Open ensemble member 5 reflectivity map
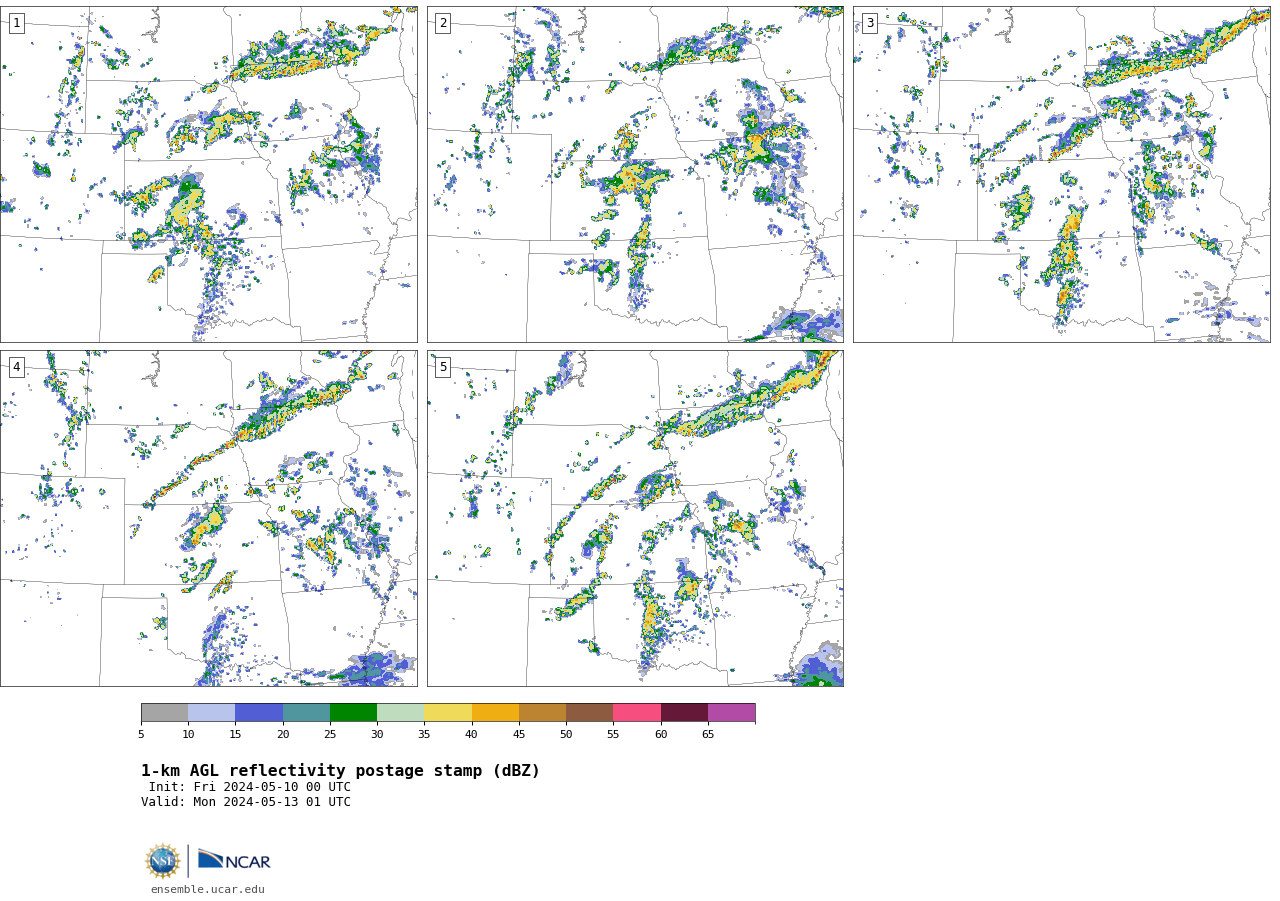Image resolution: width=1280 pixels, height=901 pixels. pos(635,518)
